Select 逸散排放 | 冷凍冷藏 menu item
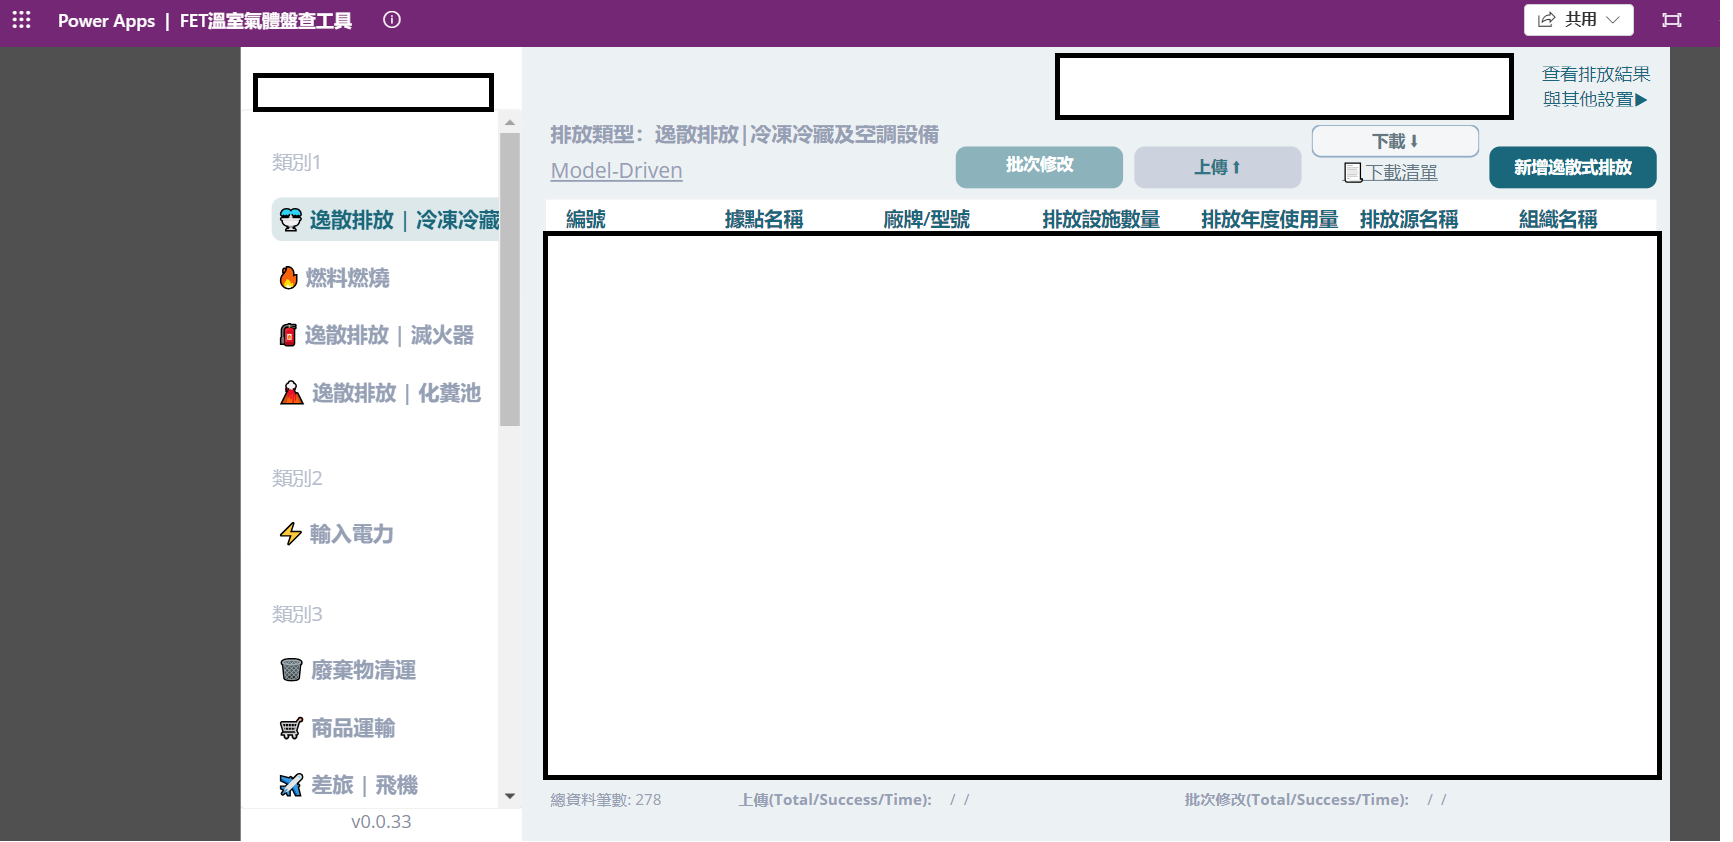Screen dimensions: 1733x842 [390, 220]
